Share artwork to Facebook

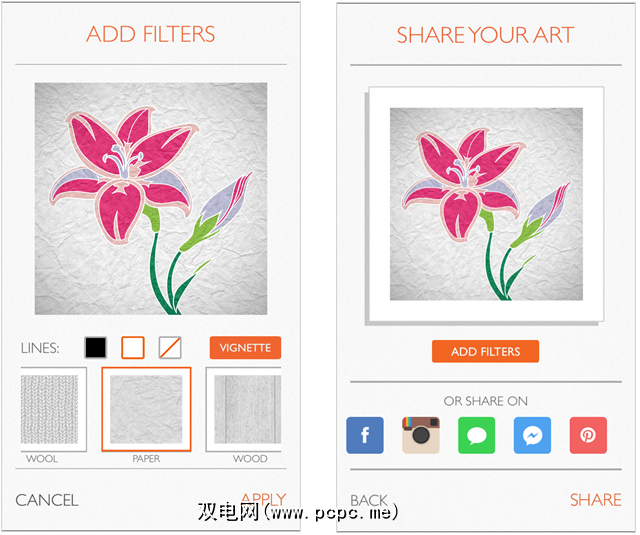tap(367, 437)
